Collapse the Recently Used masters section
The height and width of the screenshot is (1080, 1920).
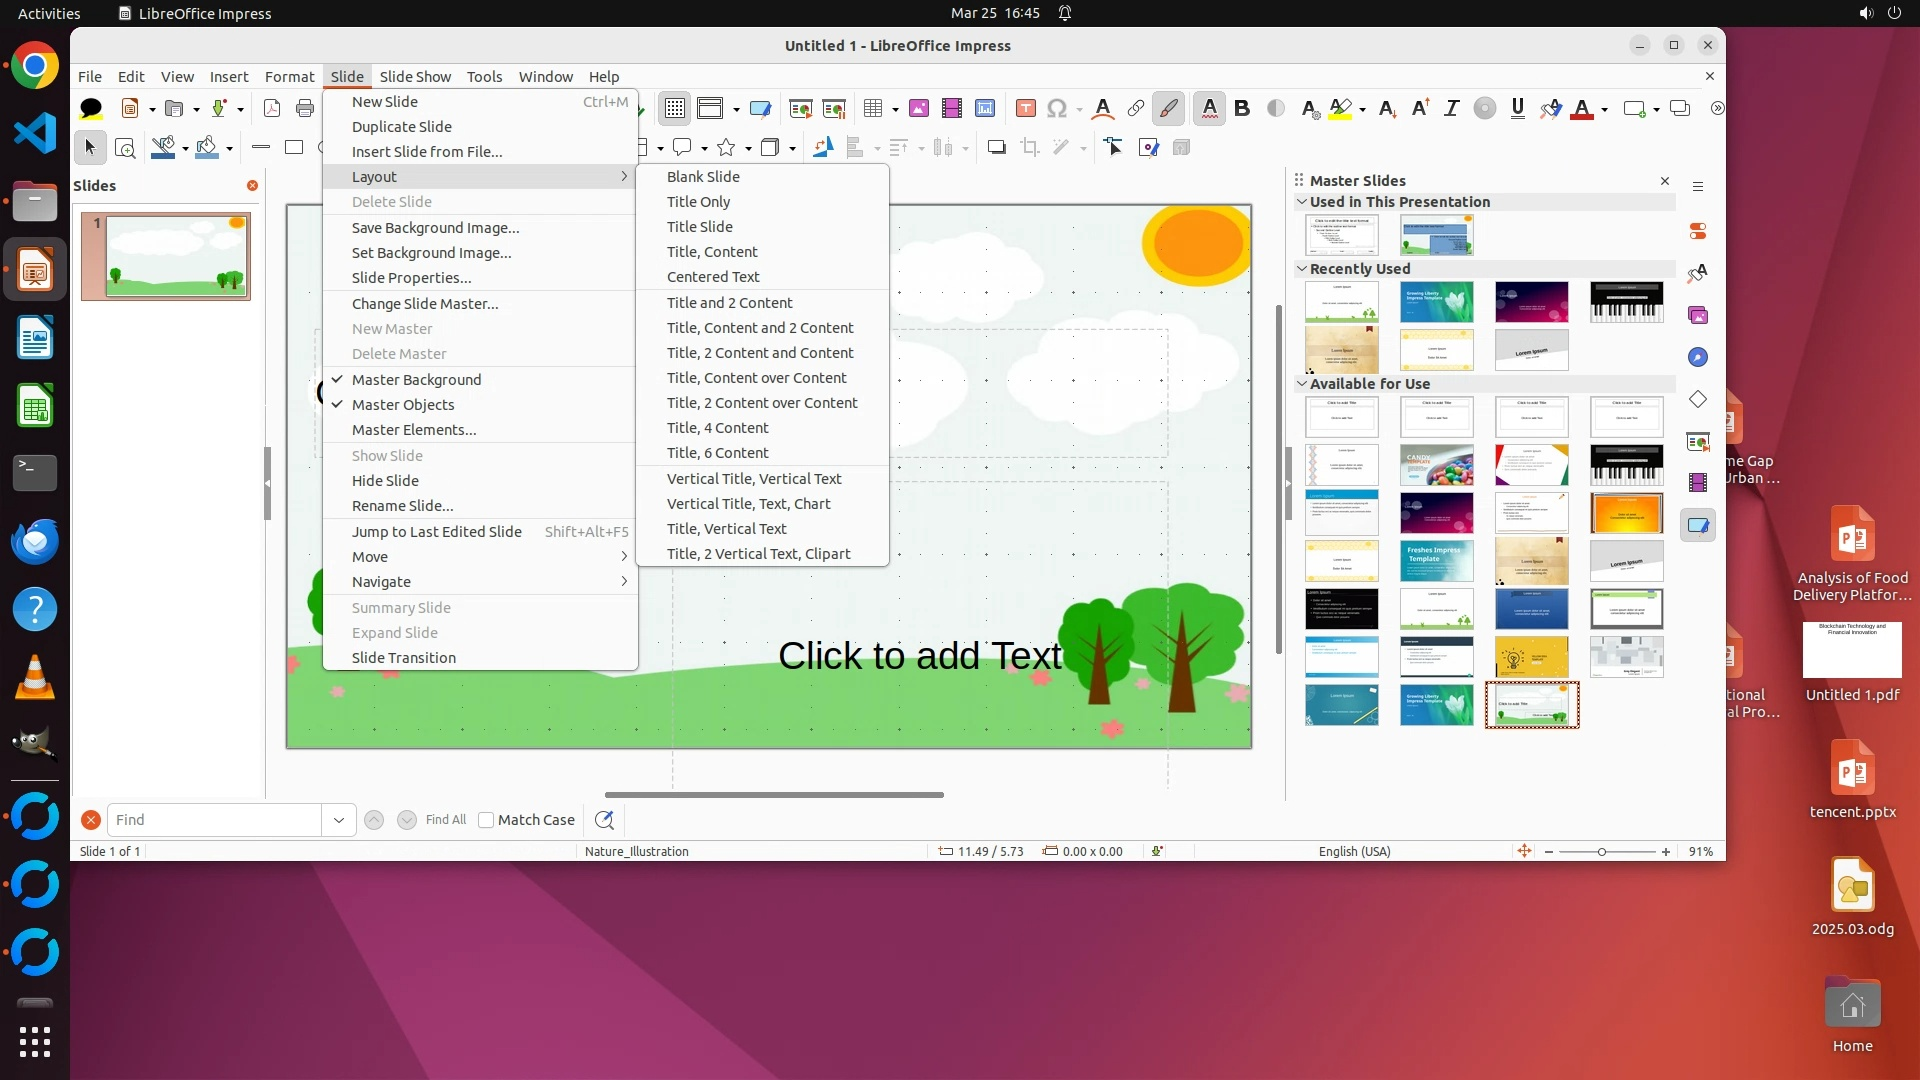tap(1302, 269)
